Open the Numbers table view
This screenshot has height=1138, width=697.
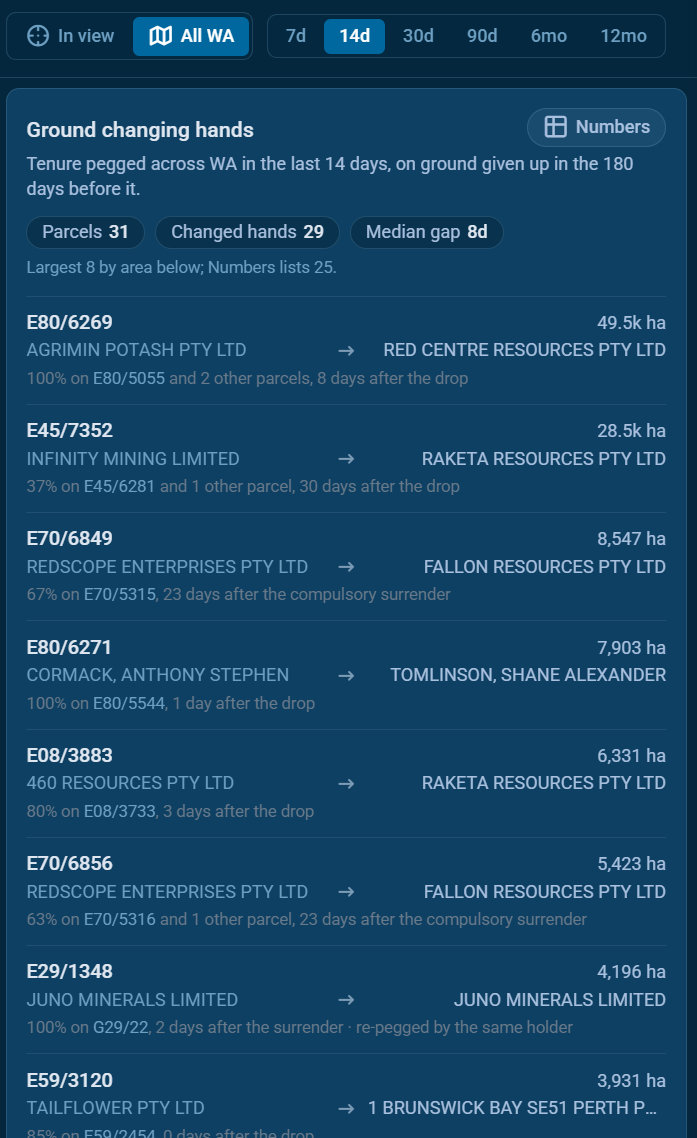click(596, 127)
